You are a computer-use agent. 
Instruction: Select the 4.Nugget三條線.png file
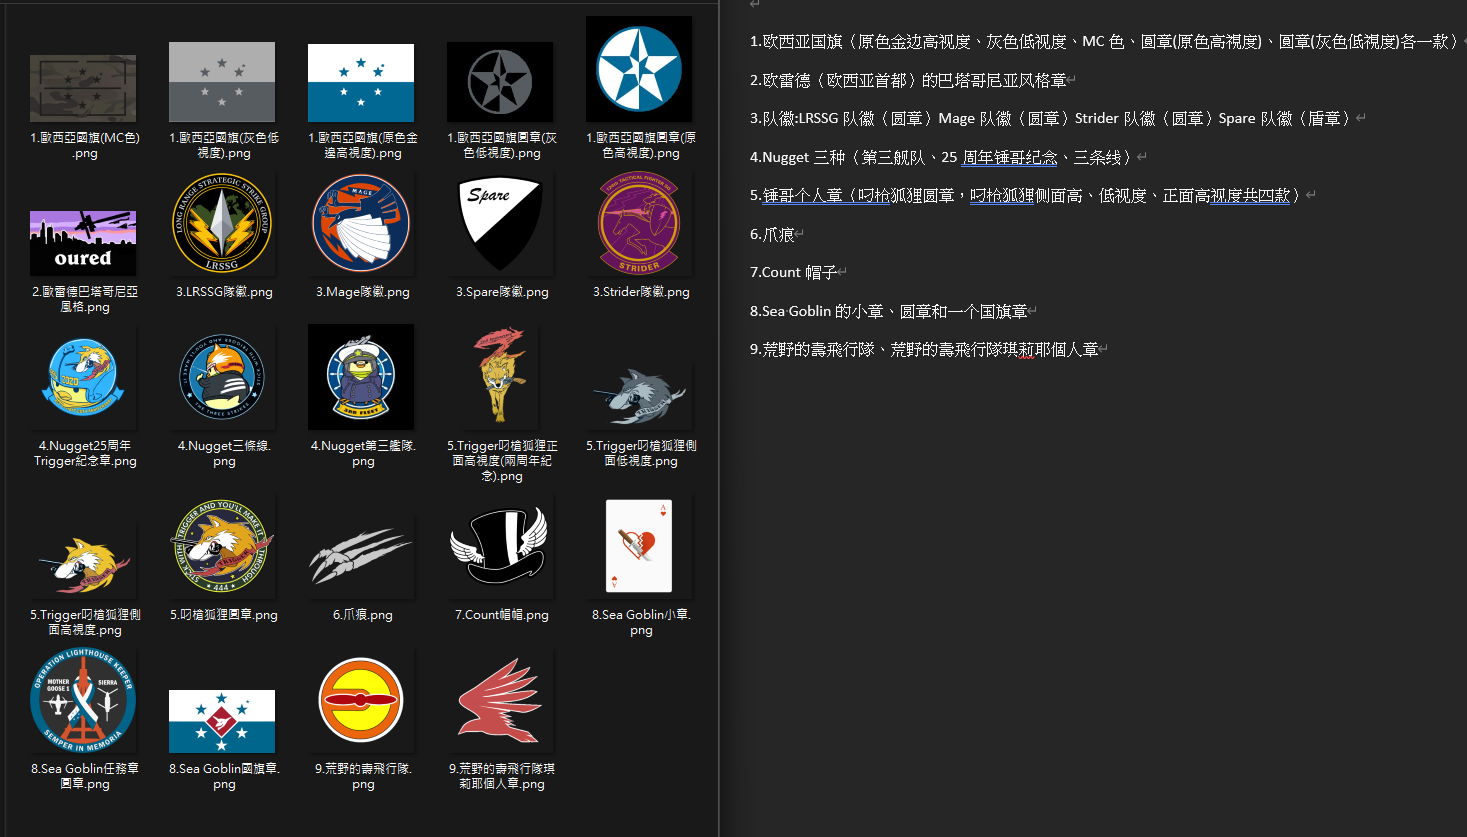click(222, 378)
